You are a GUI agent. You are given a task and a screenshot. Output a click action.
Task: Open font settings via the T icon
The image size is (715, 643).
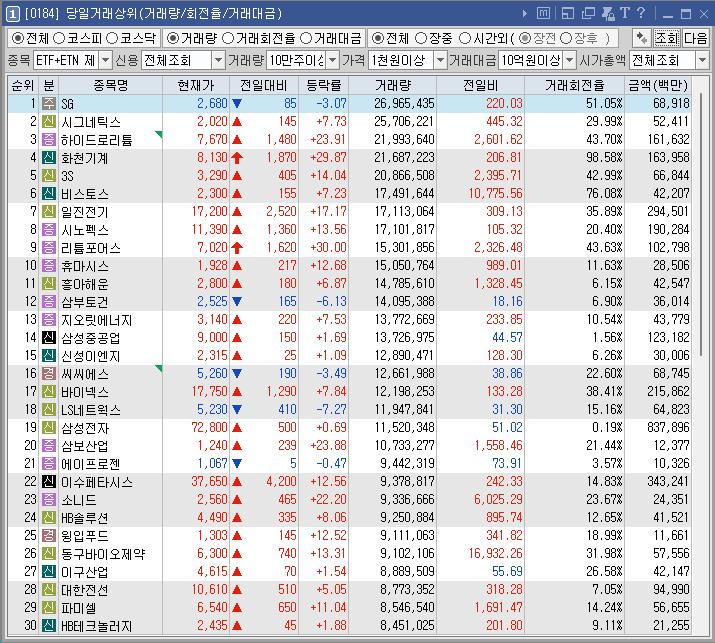(625, 13)
